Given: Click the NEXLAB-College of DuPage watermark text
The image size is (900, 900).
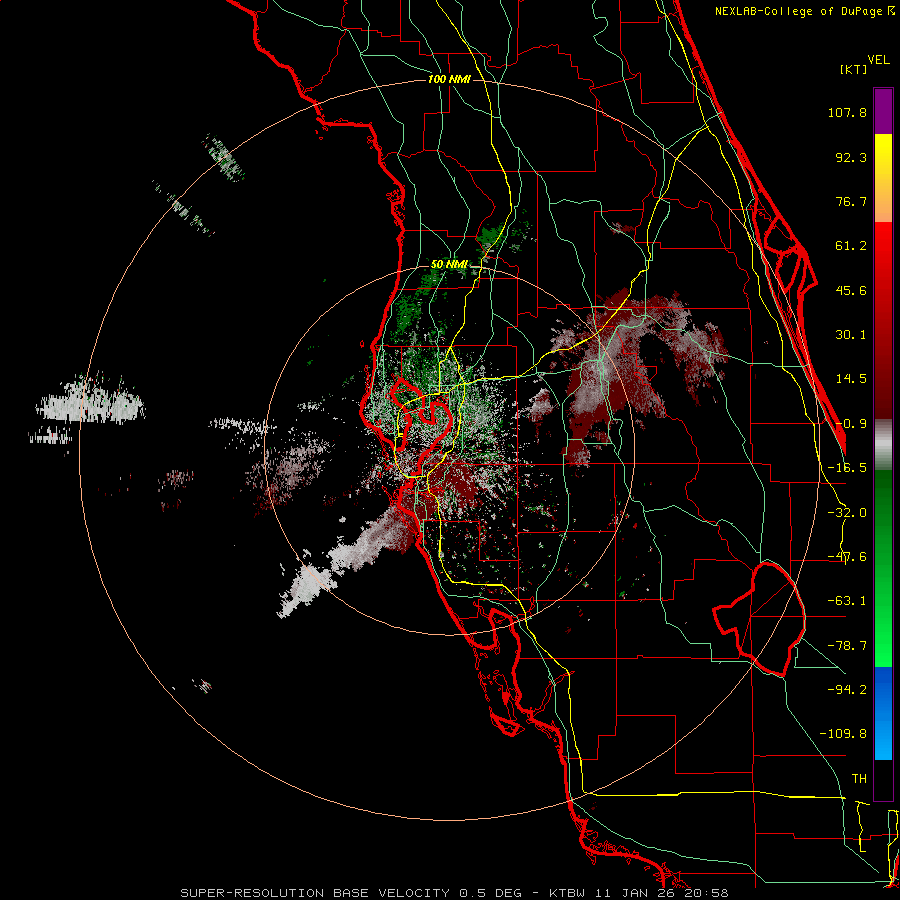Looking at the screenshot, I should pos(804,11).
